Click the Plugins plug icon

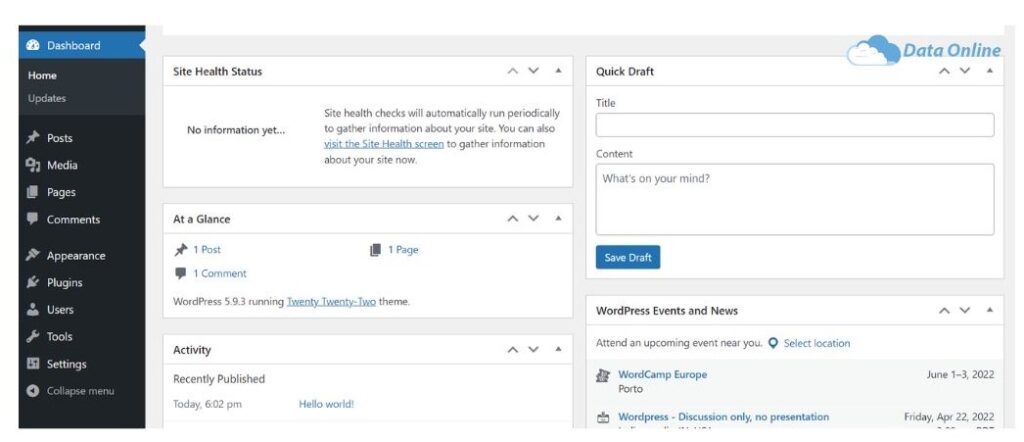click(33, 283)
